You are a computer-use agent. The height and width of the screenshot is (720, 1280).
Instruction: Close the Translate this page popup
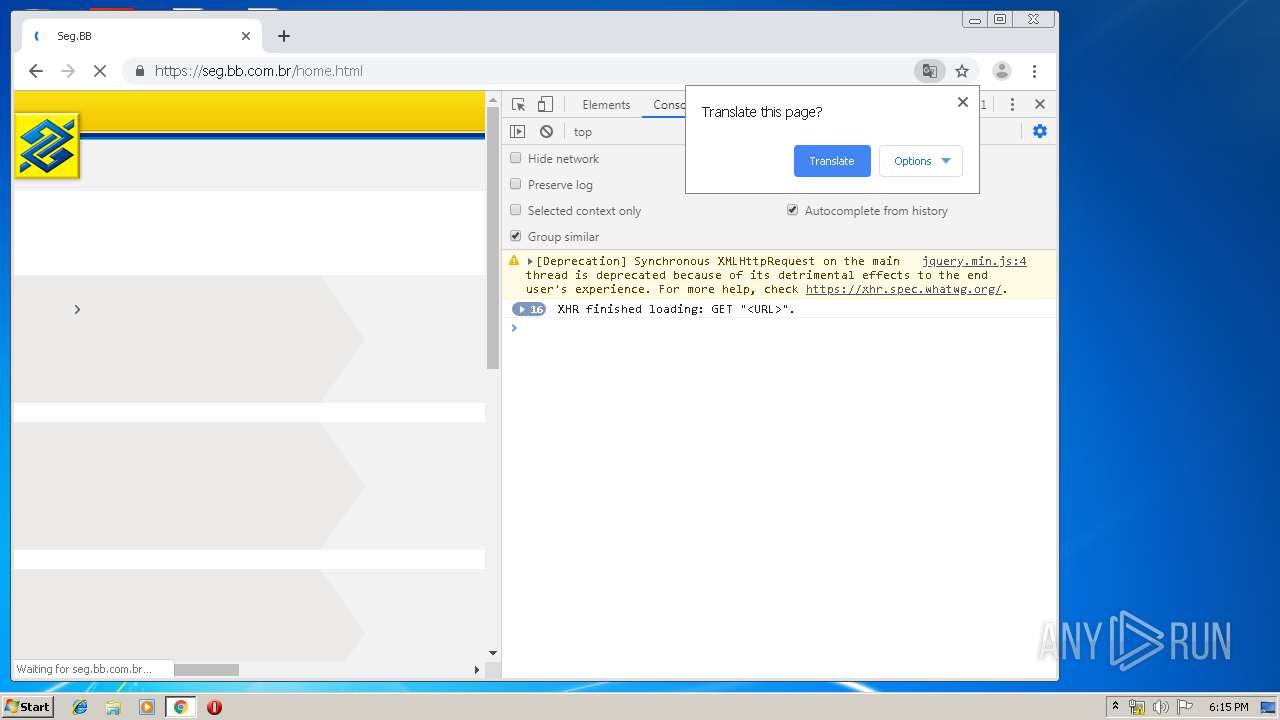tap(963, 102)
